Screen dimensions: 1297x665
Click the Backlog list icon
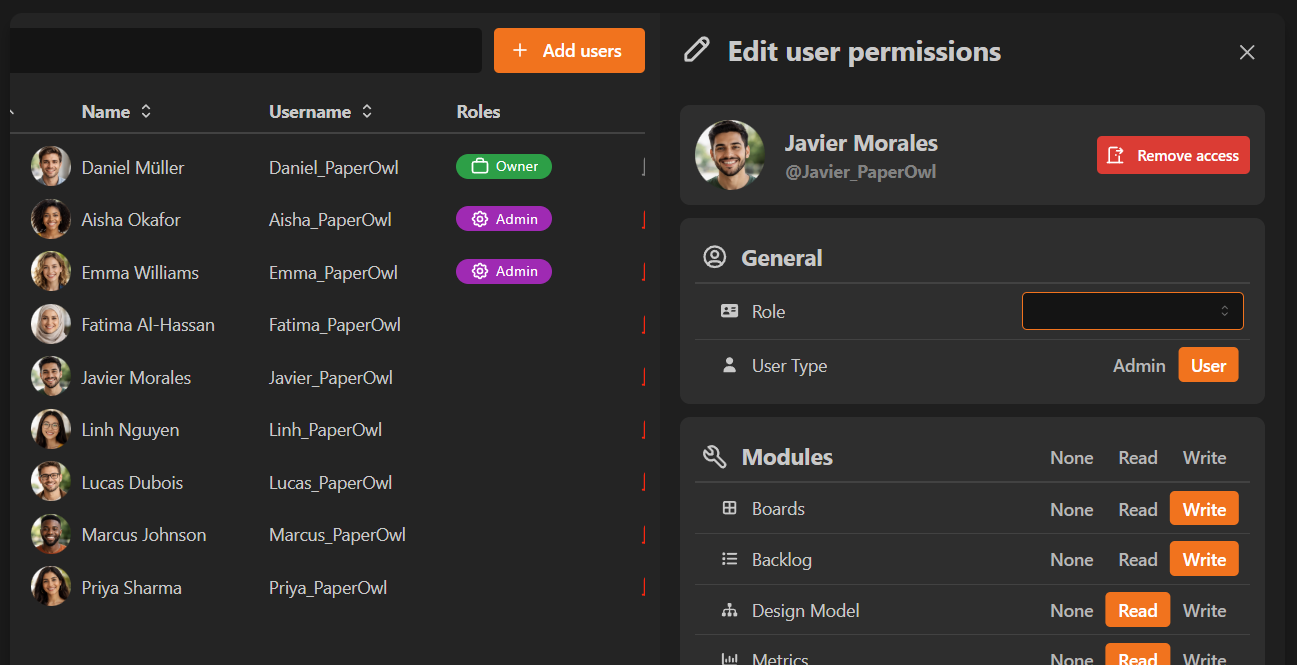(x=729, y=560)
